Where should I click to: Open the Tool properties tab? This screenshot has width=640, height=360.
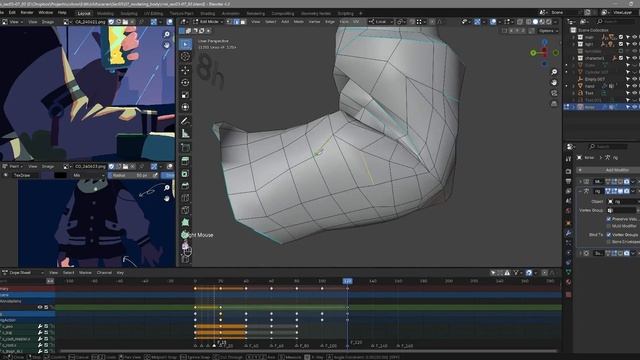568,159
